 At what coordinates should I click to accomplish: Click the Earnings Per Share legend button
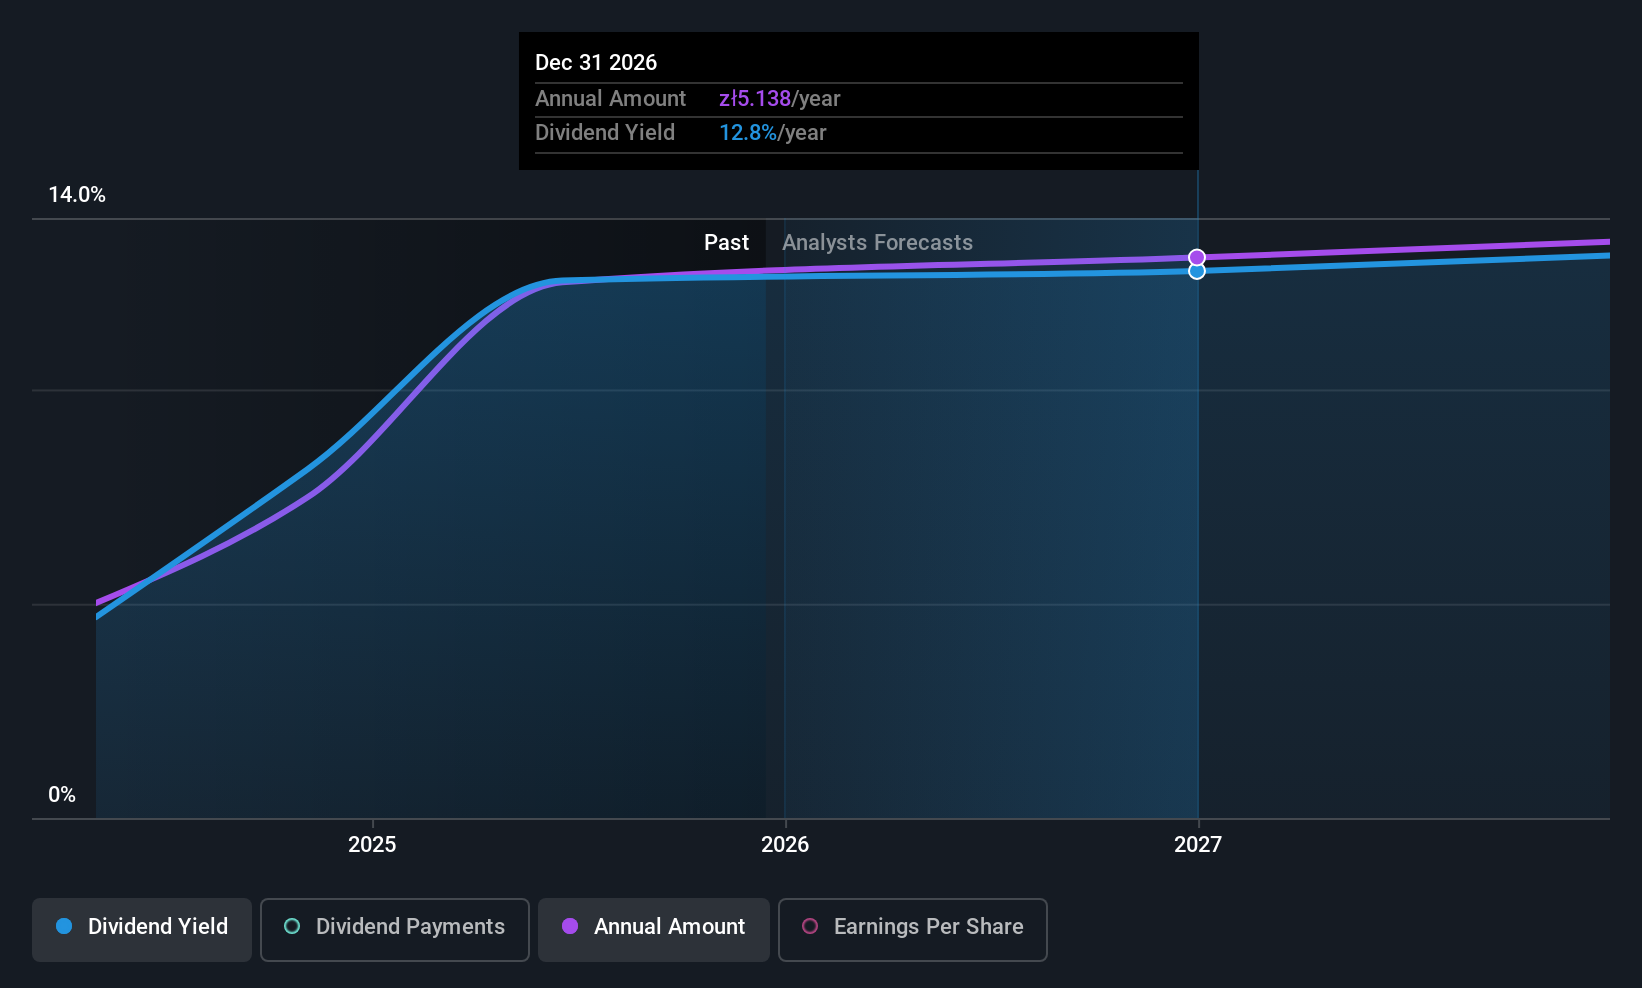tap(912, 929)
